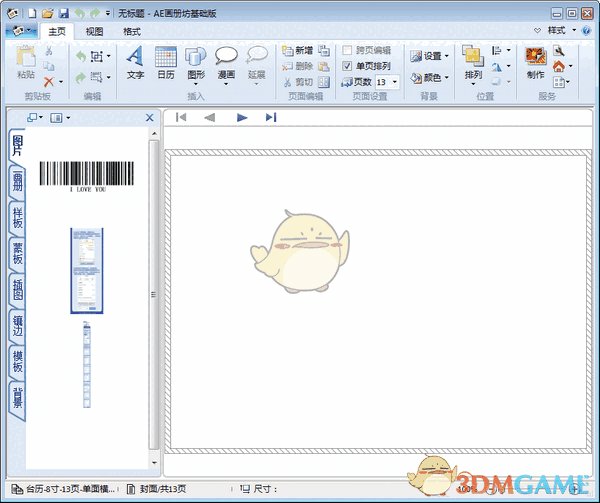Viewport: 600px width, 503px height.
Task: Click the green undo arrow in title bar
Action: pos(80,13)
